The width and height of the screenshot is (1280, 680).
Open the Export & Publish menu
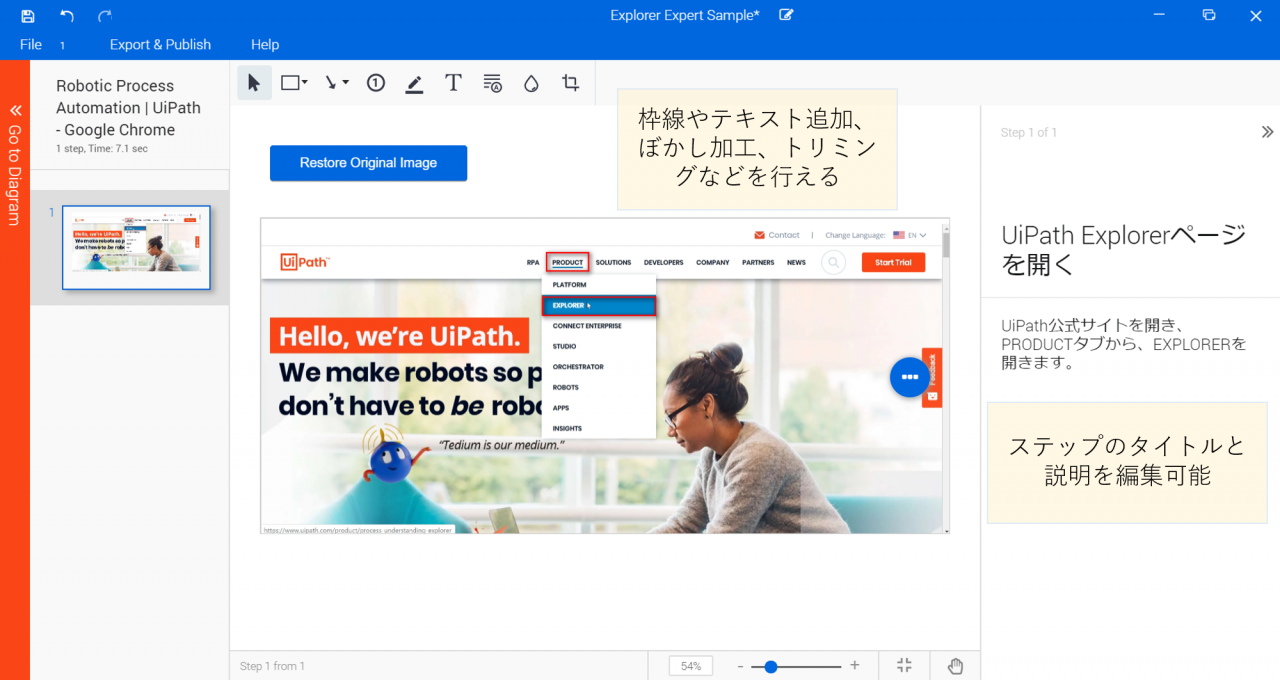click(160, 45)
